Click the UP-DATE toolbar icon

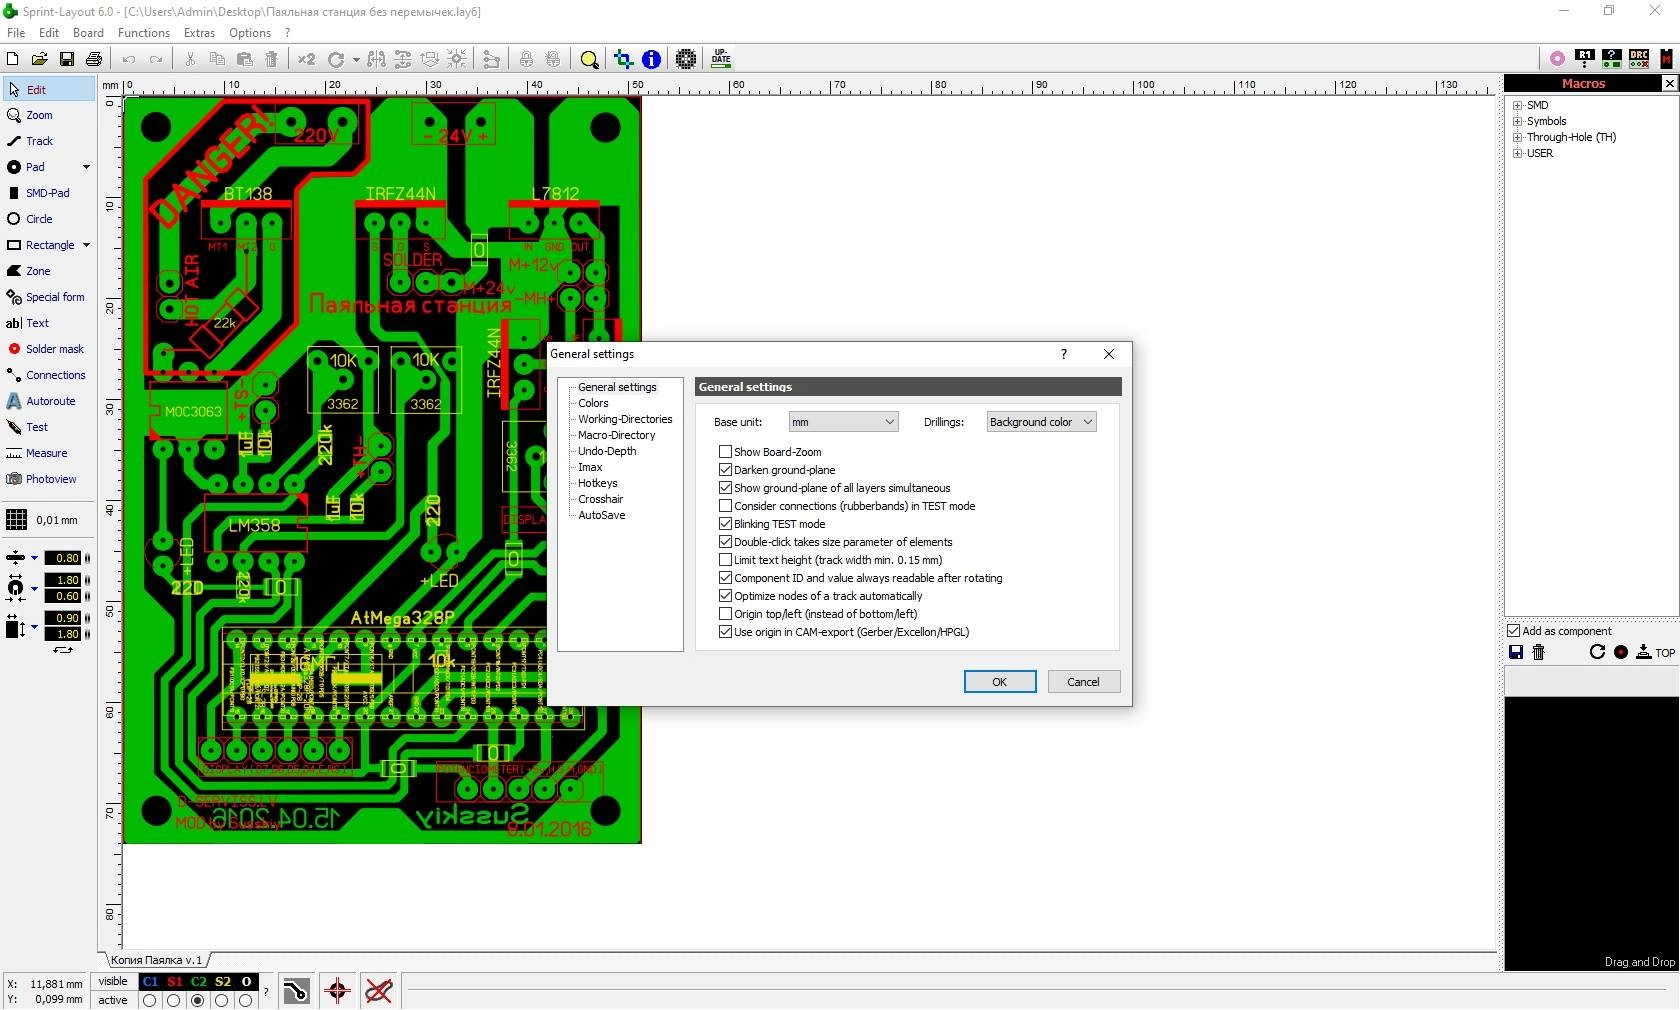tap(721, 58)
